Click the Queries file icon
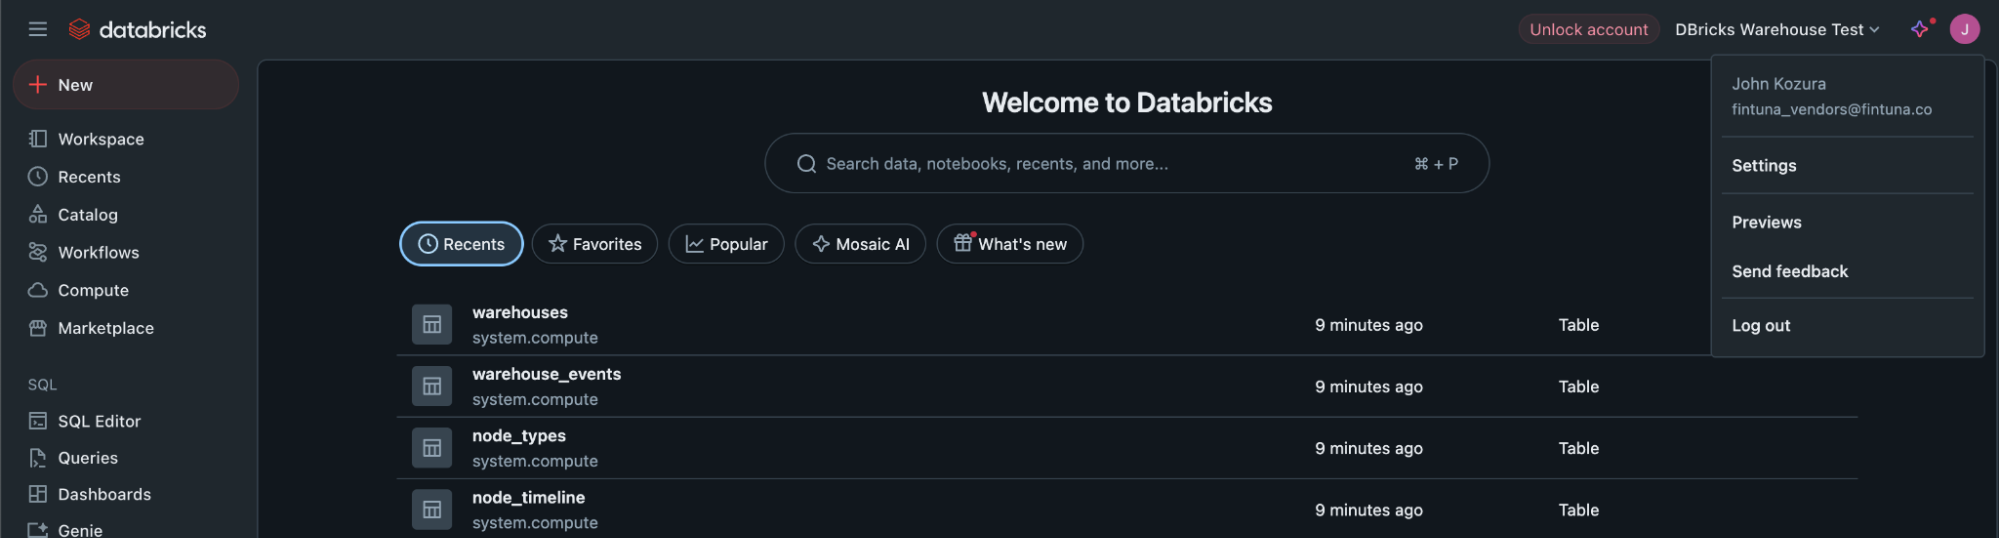Image resolution: width=1999 pixels, height=538 pixels. click(38, 458)
